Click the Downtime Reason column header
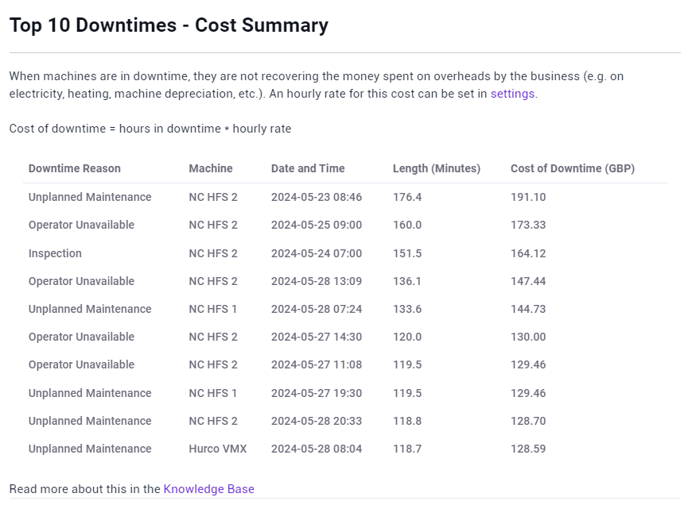The image size is (688, 505). (74, 169)
